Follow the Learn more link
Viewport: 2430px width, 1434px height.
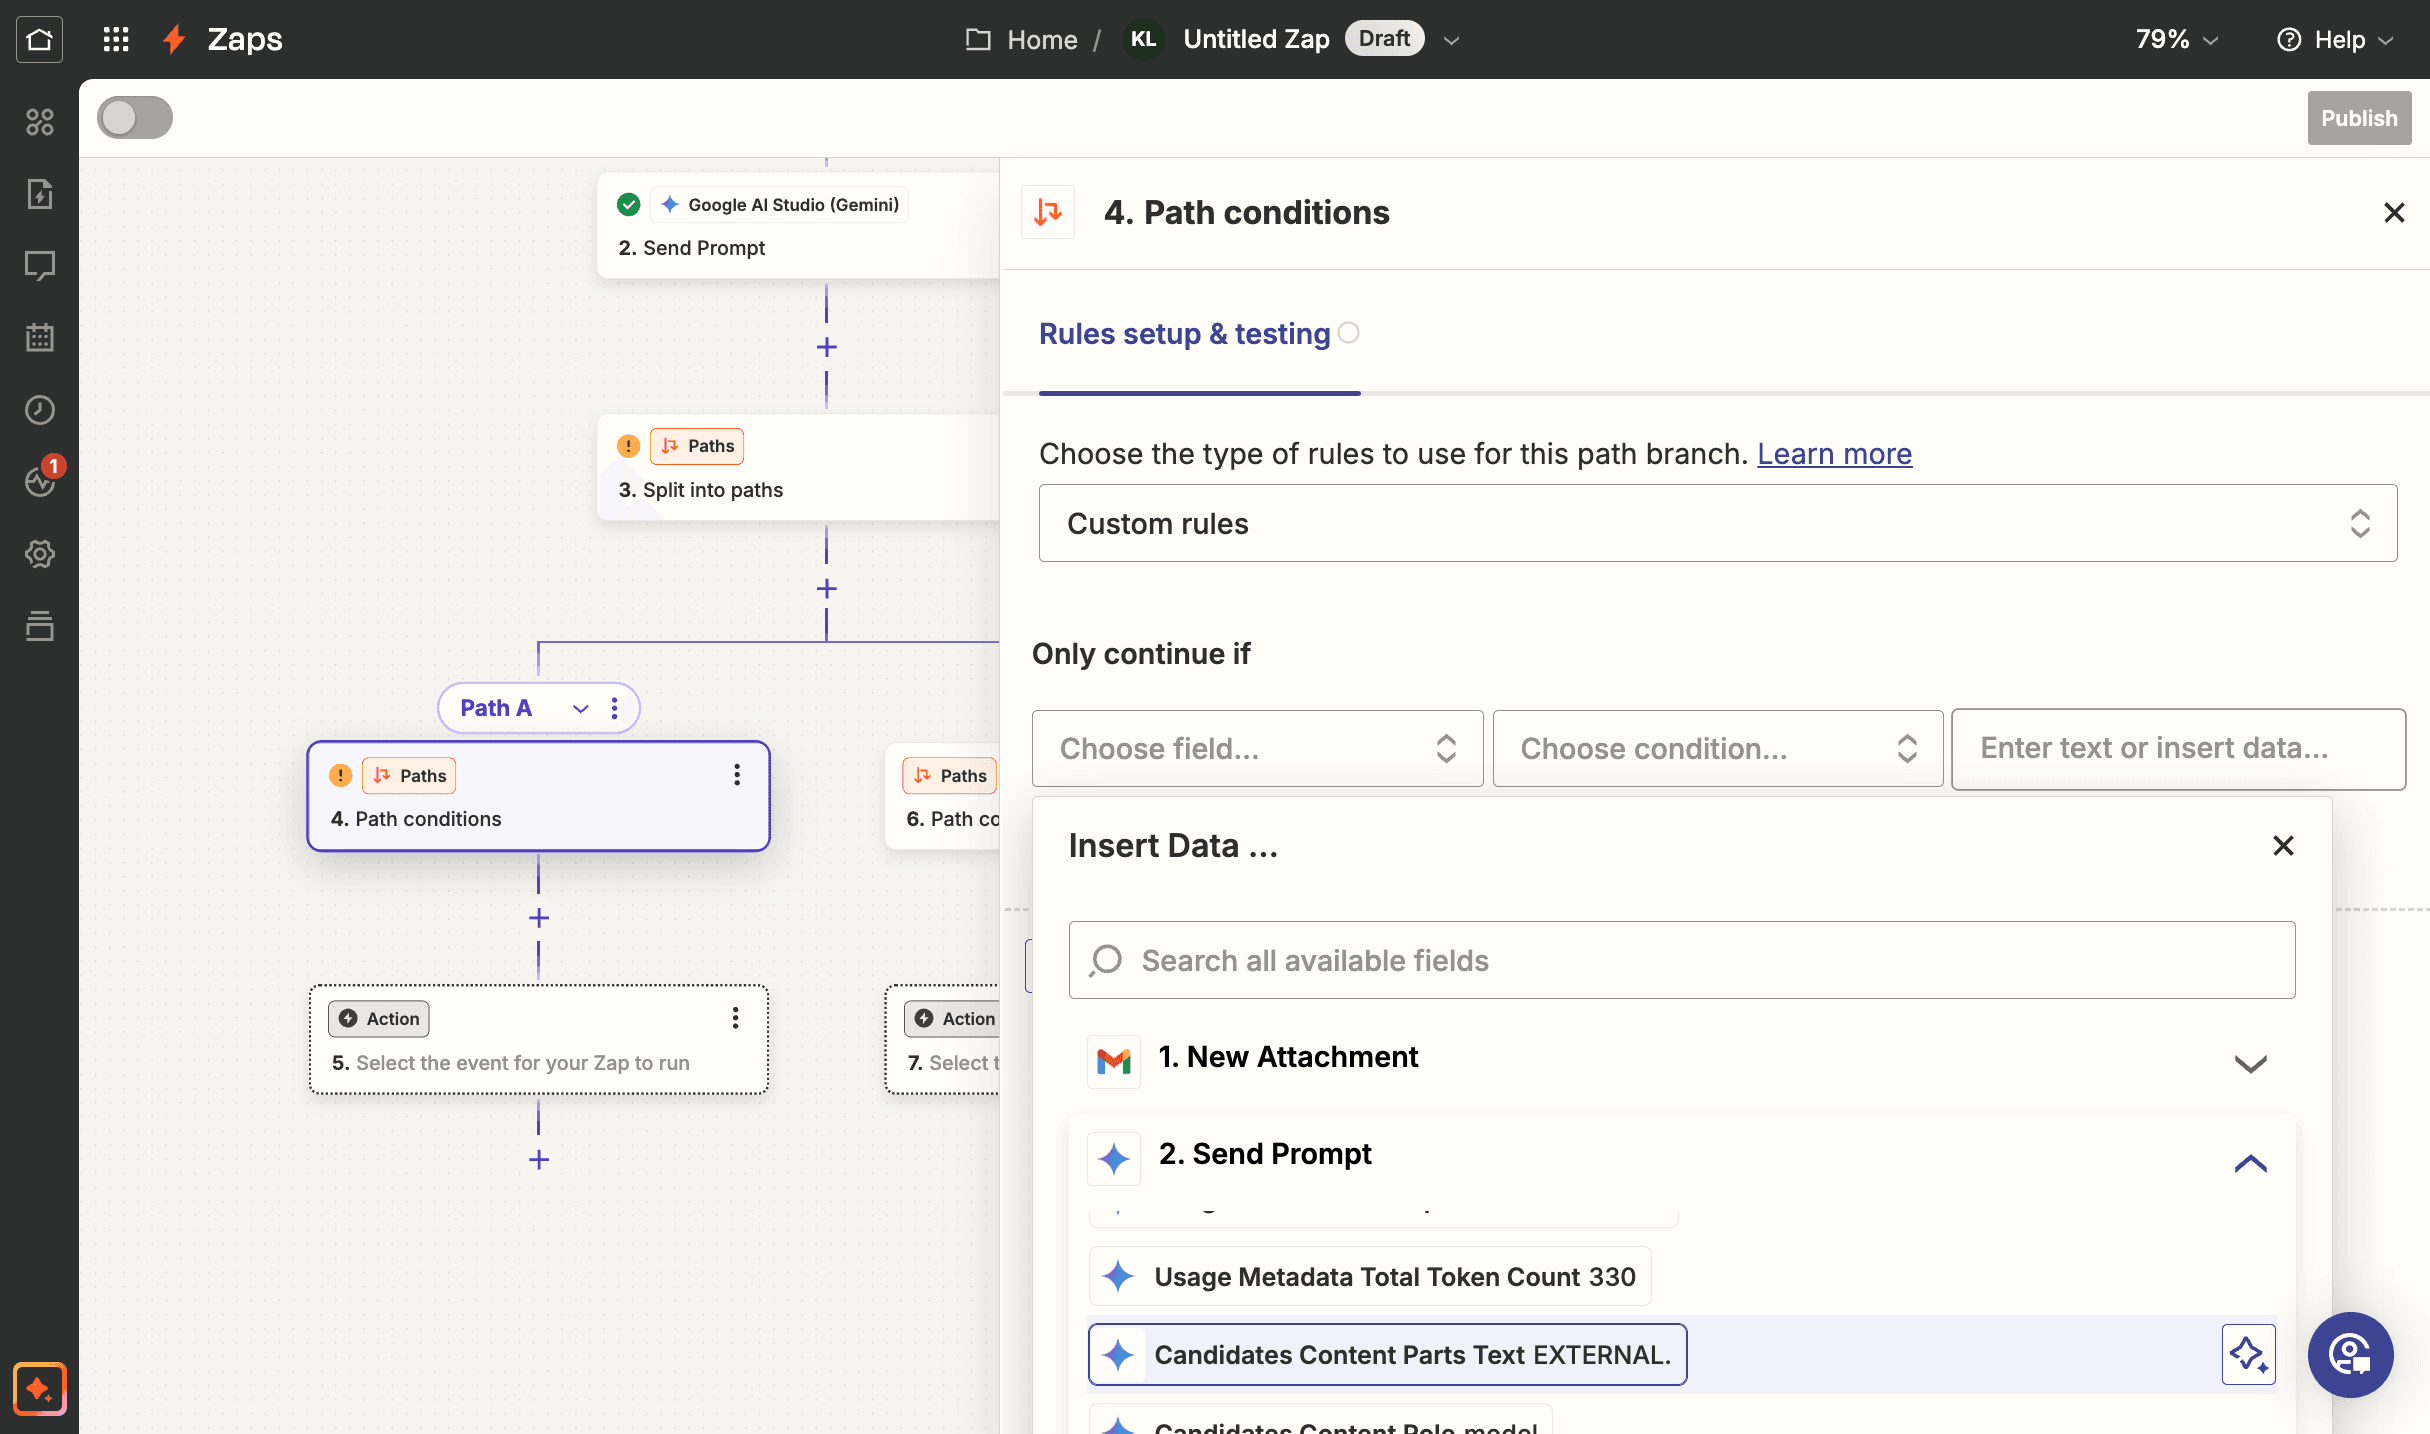tap(1834, 454)
